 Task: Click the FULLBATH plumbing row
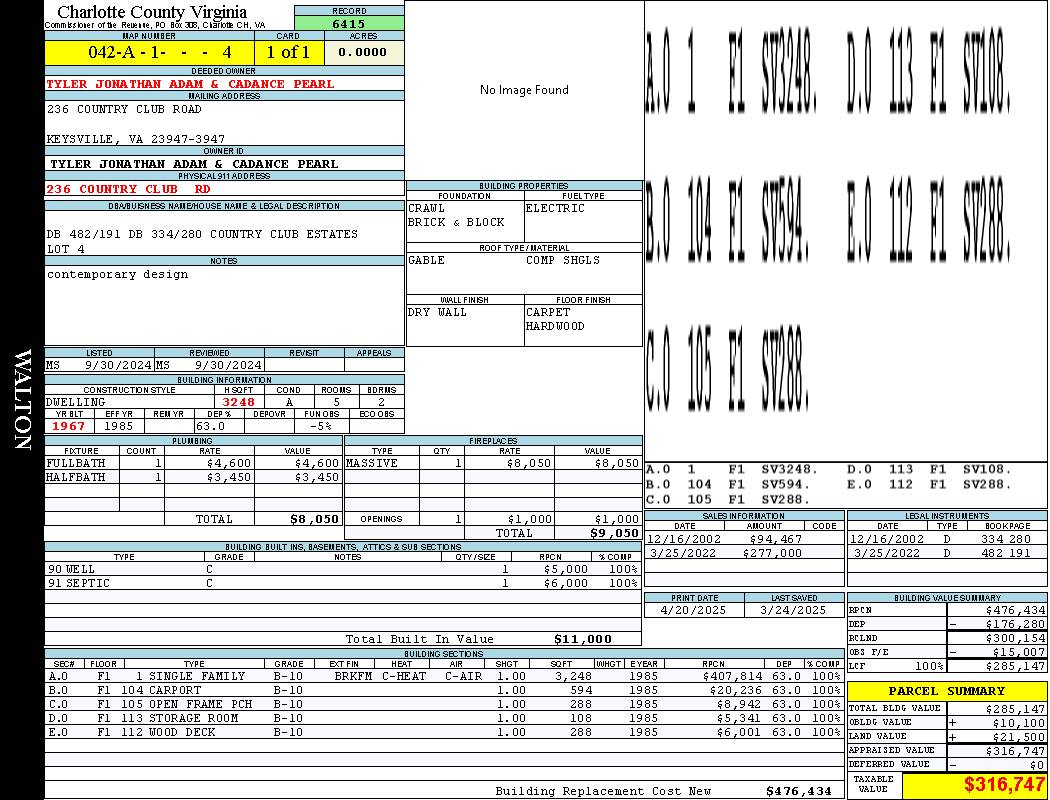[x=193, y=463]
